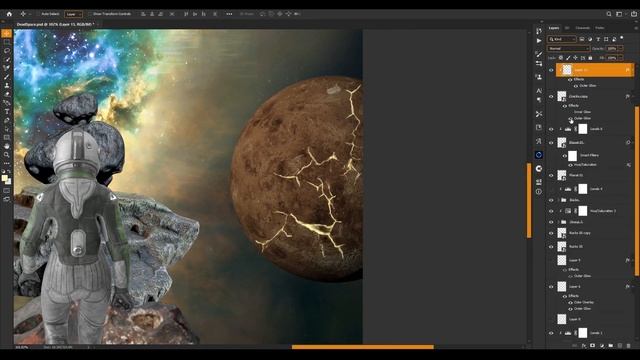Click the vertical canvas scrollbar
Image resolution: width=640 pixels, height=360 pixels.
coord(529,200)
